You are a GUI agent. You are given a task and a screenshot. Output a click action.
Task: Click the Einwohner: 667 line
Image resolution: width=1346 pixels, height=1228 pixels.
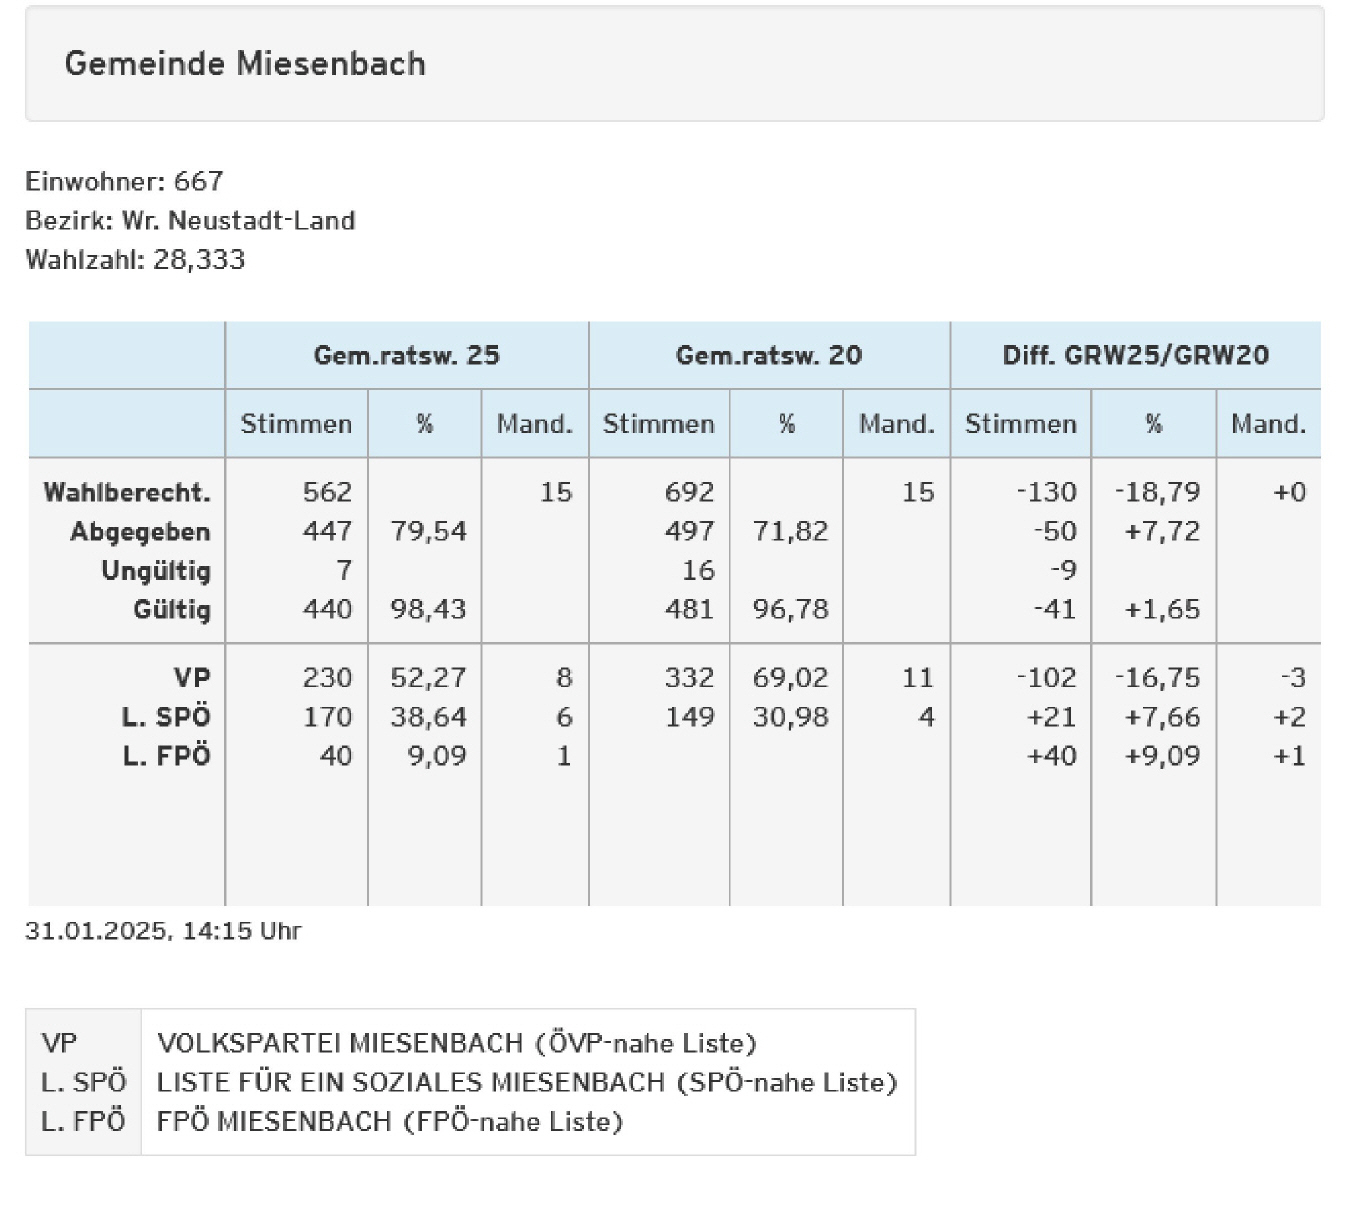pyautogui.click(x=124, y=181)
